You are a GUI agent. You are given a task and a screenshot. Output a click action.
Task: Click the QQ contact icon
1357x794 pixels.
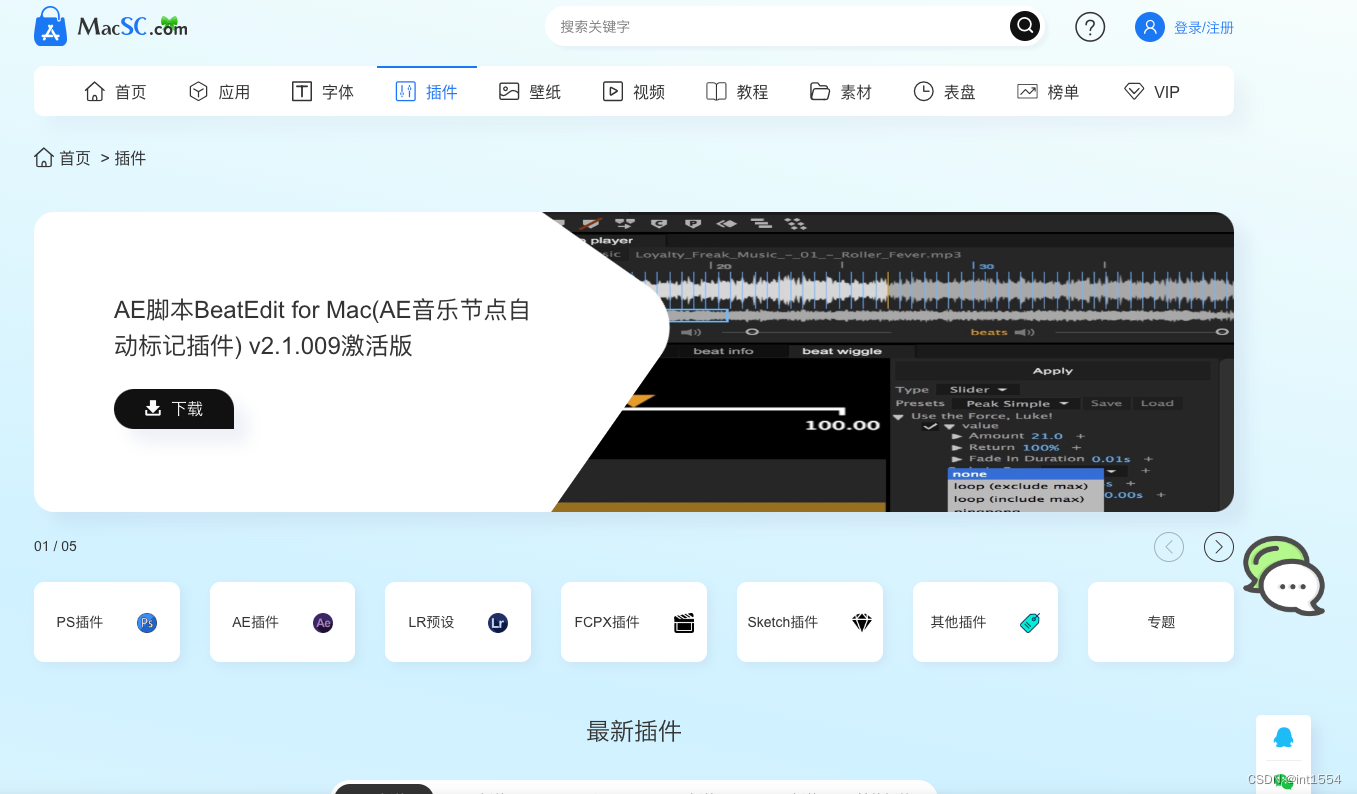pyautogui.click(x=1283, y=737)
